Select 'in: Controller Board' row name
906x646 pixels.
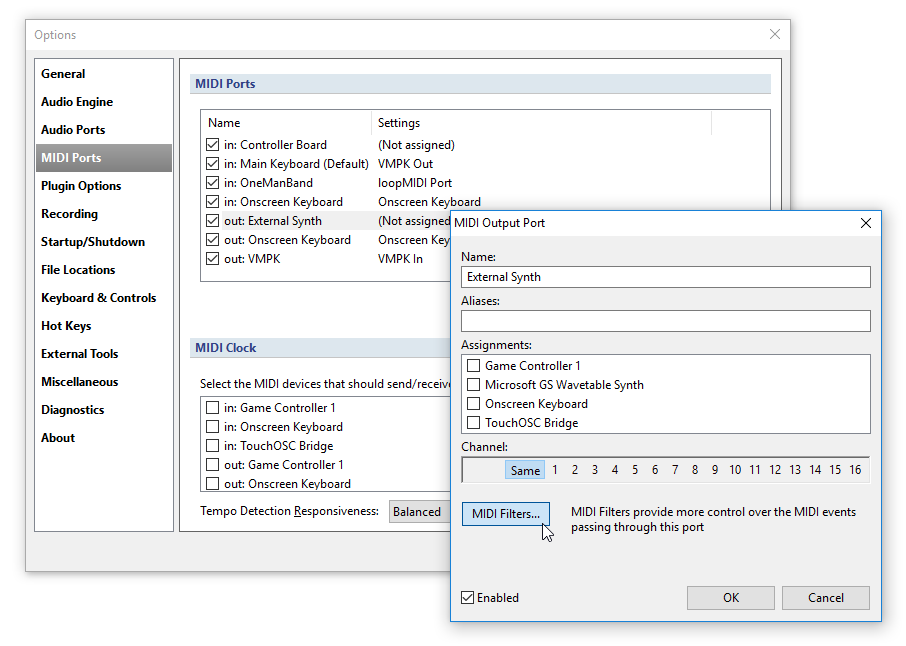click(275, 145)
